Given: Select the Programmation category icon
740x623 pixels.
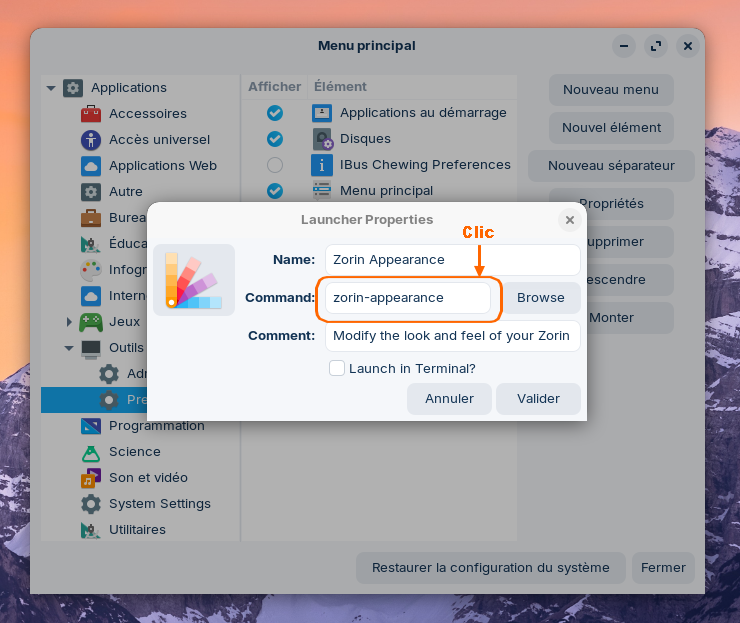Looking at the screenshot, I should (91, 426).
